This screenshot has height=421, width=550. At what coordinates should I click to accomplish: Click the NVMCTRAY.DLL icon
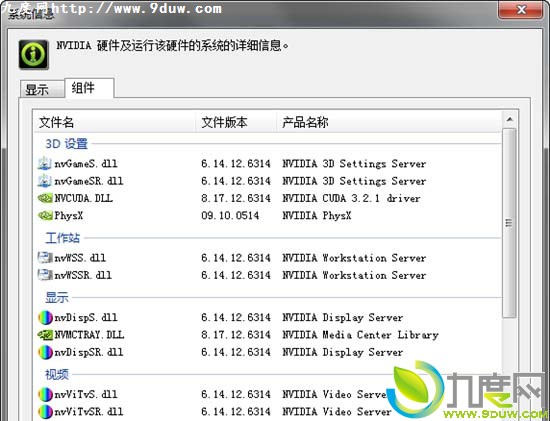tap(45, 335)
